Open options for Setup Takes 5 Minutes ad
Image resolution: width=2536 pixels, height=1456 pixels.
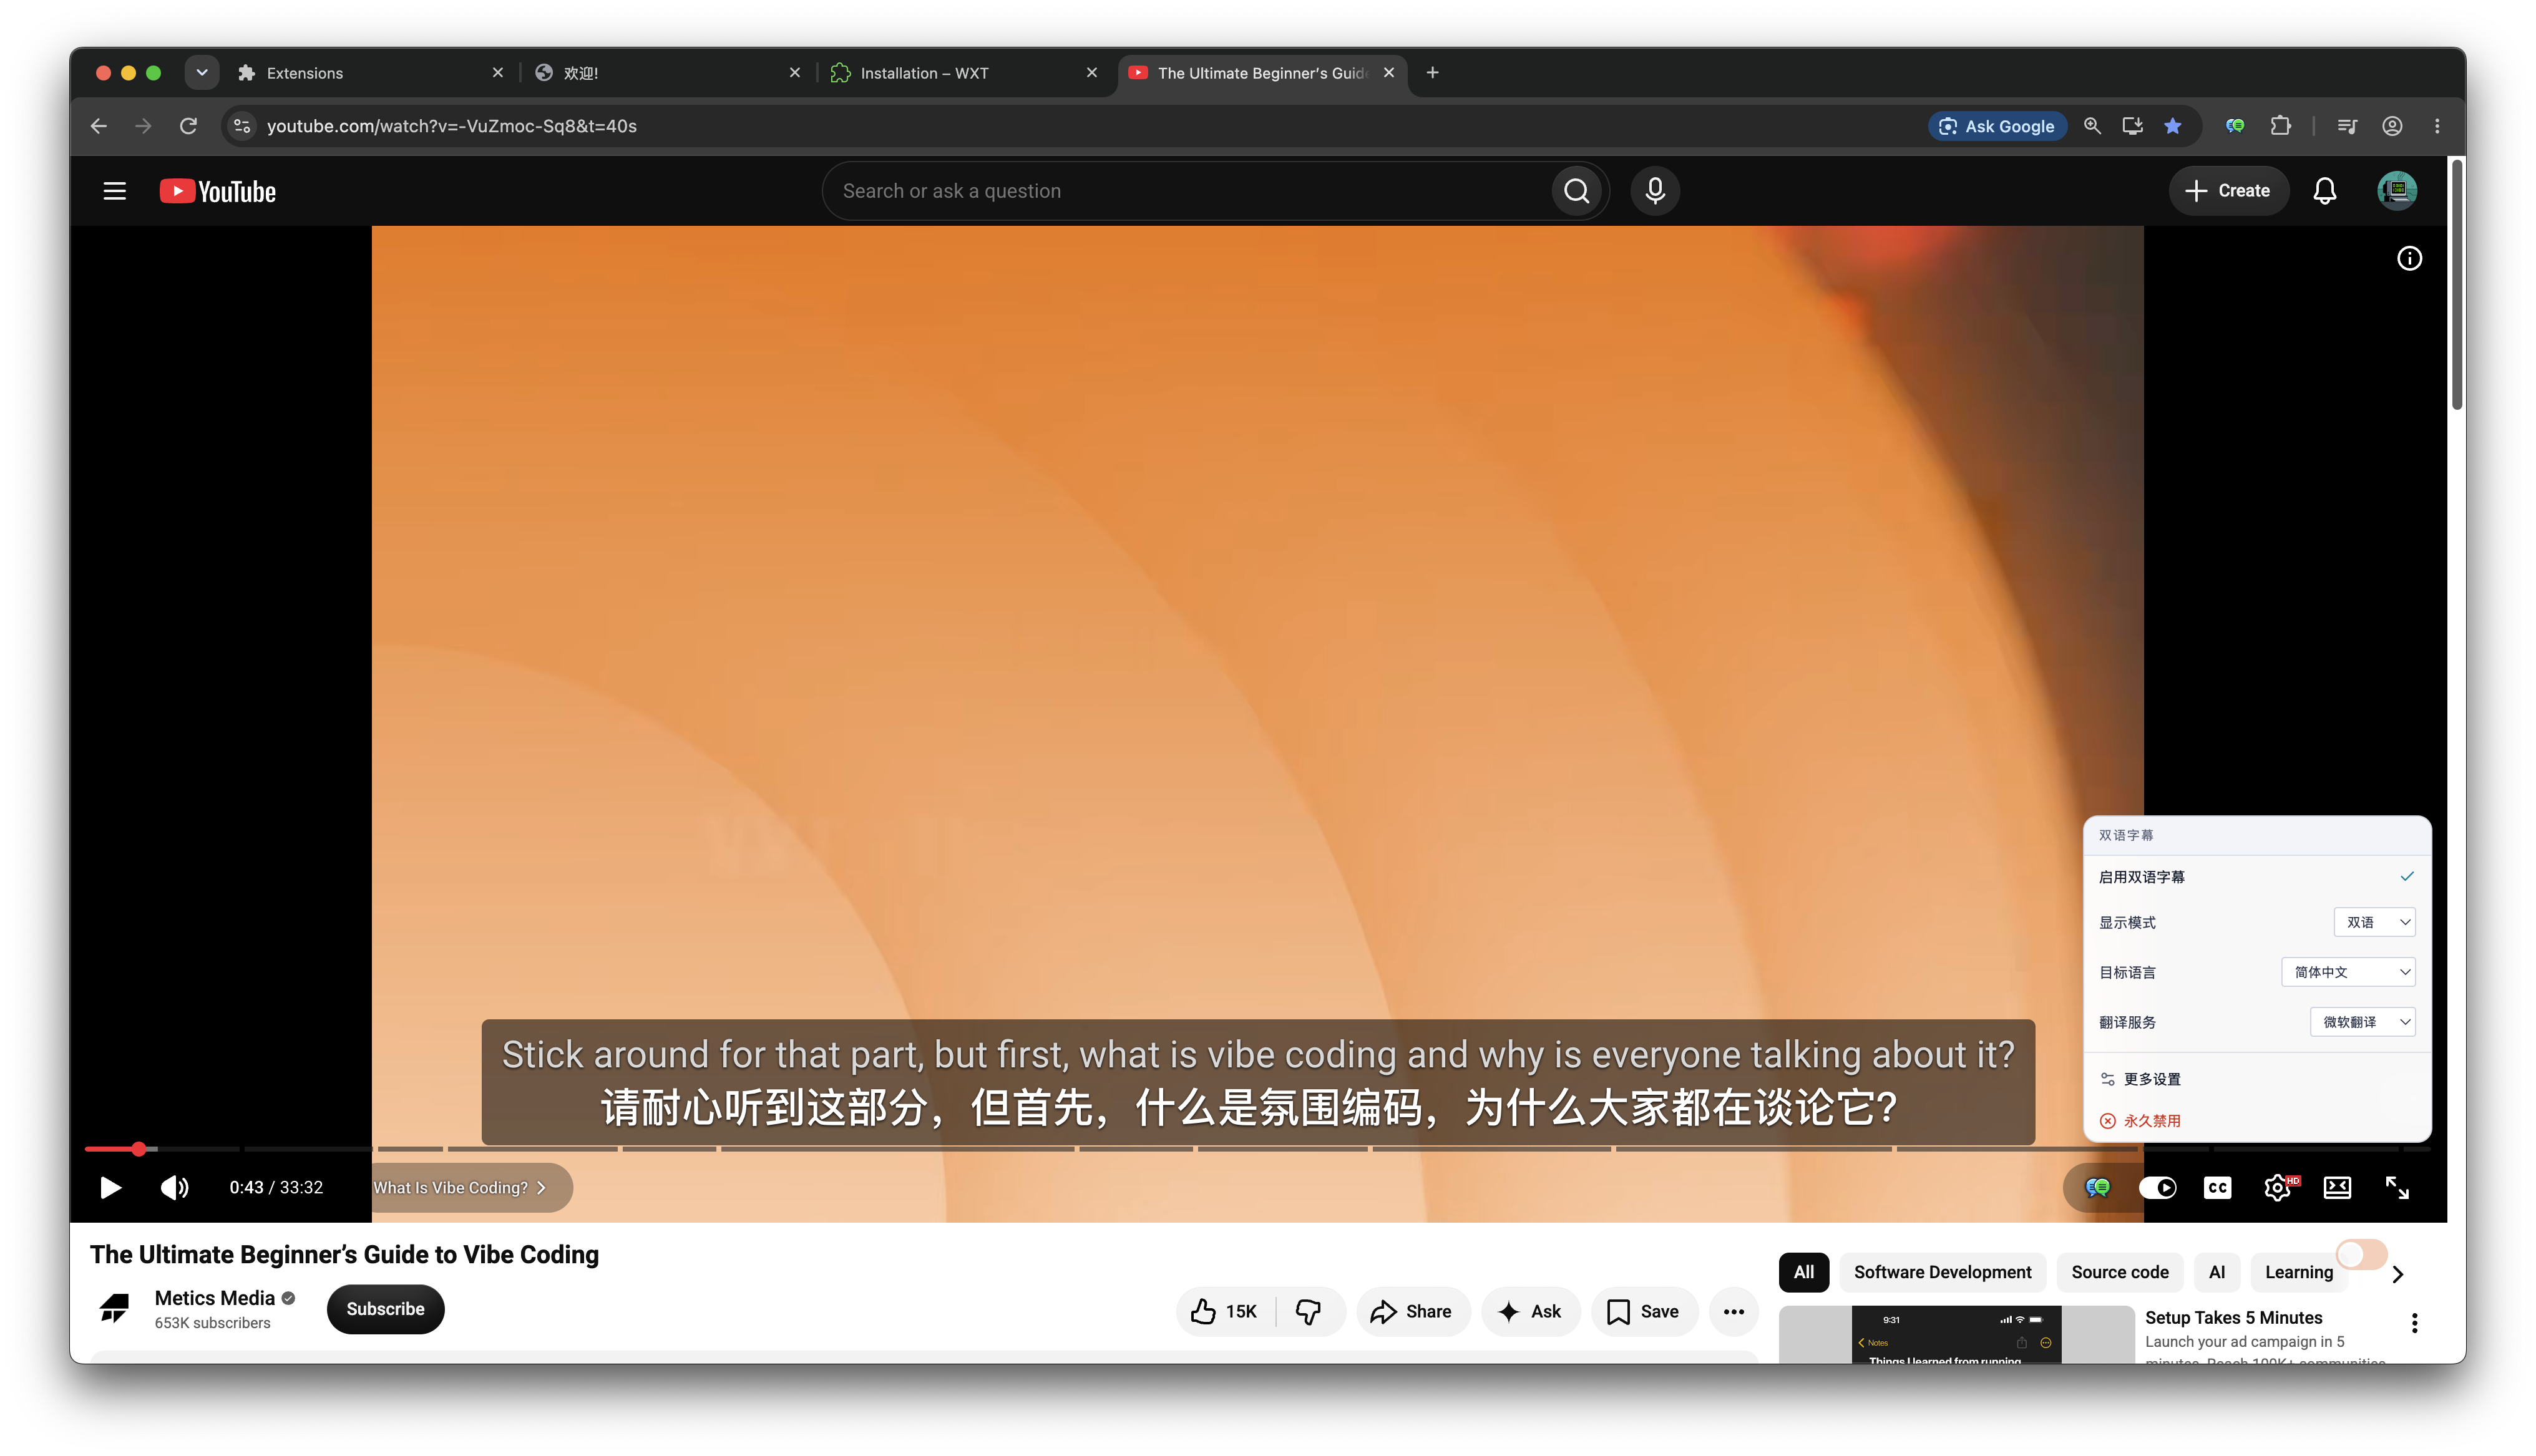[2414, 1323]
